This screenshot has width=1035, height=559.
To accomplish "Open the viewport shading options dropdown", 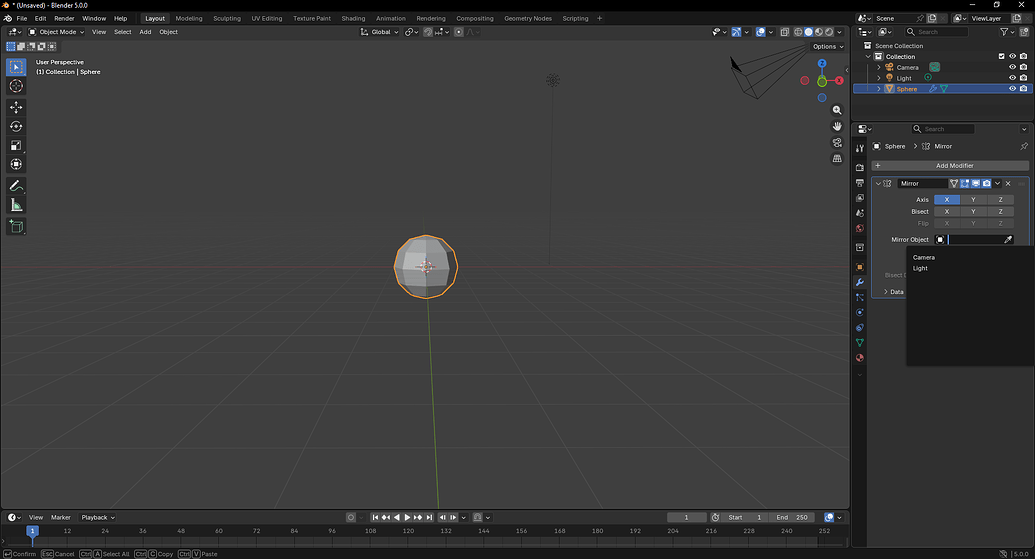I will click(x=840, y=32).
